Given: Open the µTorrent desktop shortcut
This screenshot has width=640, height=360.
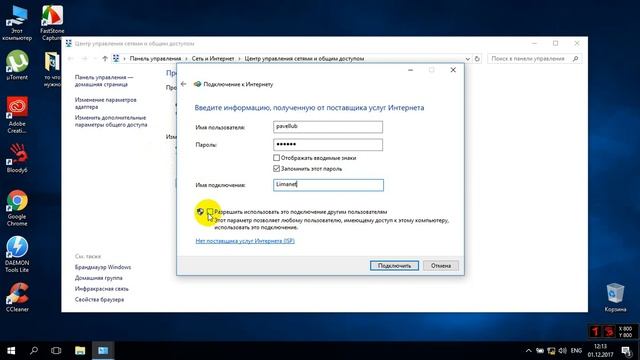Looking at the screenshot, I should [x=17, y=64].
